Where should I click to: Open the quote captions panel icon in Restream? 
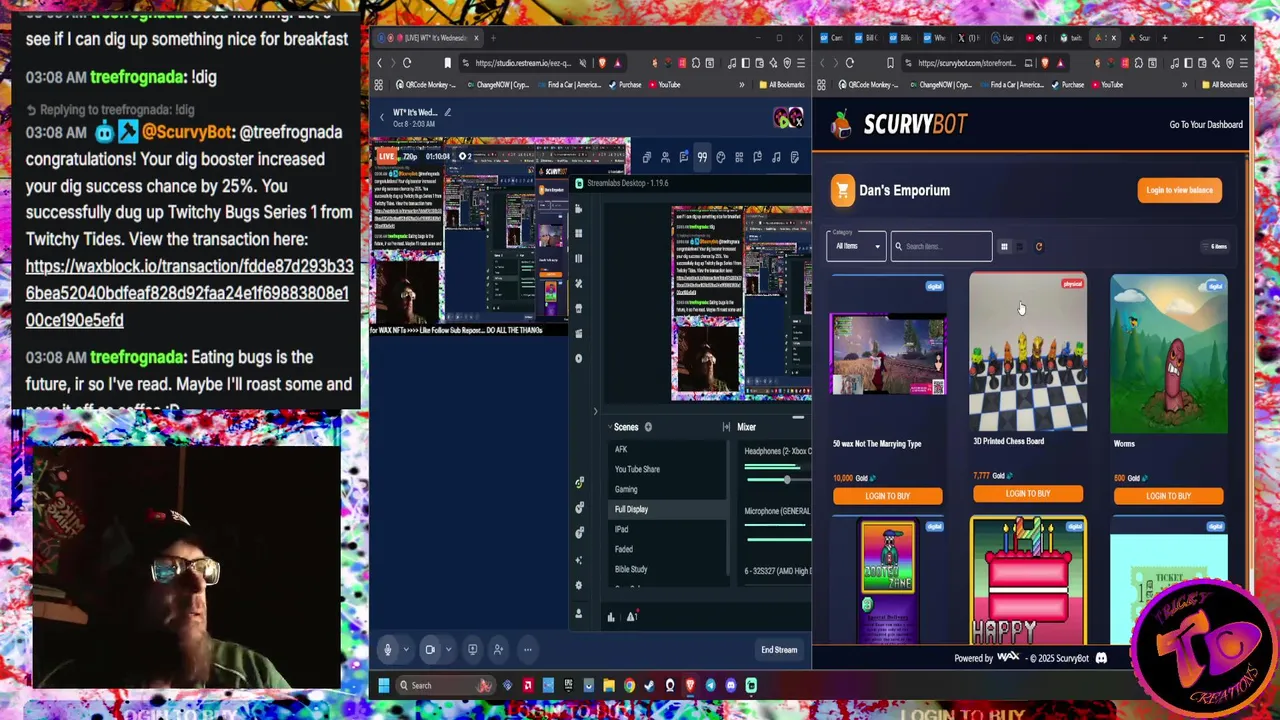pyautogui.click(x=702, y=157)
